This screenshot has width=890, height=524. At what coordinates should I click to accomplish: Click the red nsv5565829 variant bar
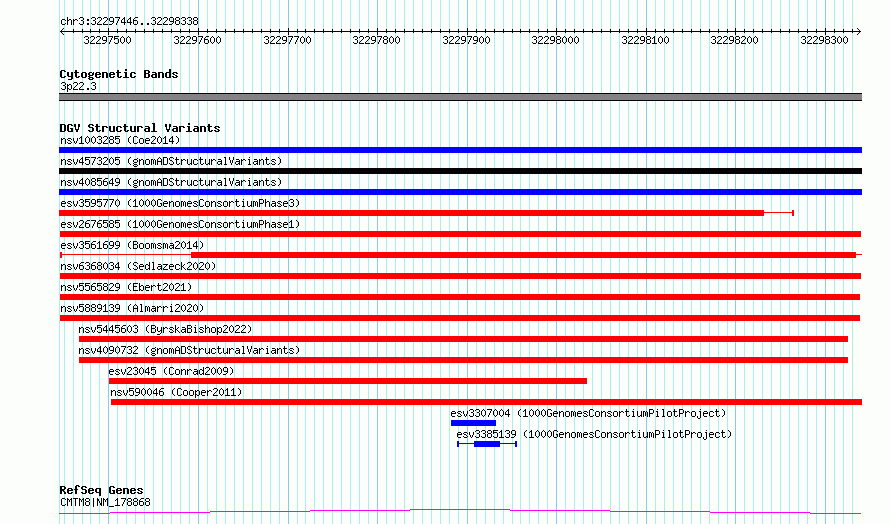[460, 297]
